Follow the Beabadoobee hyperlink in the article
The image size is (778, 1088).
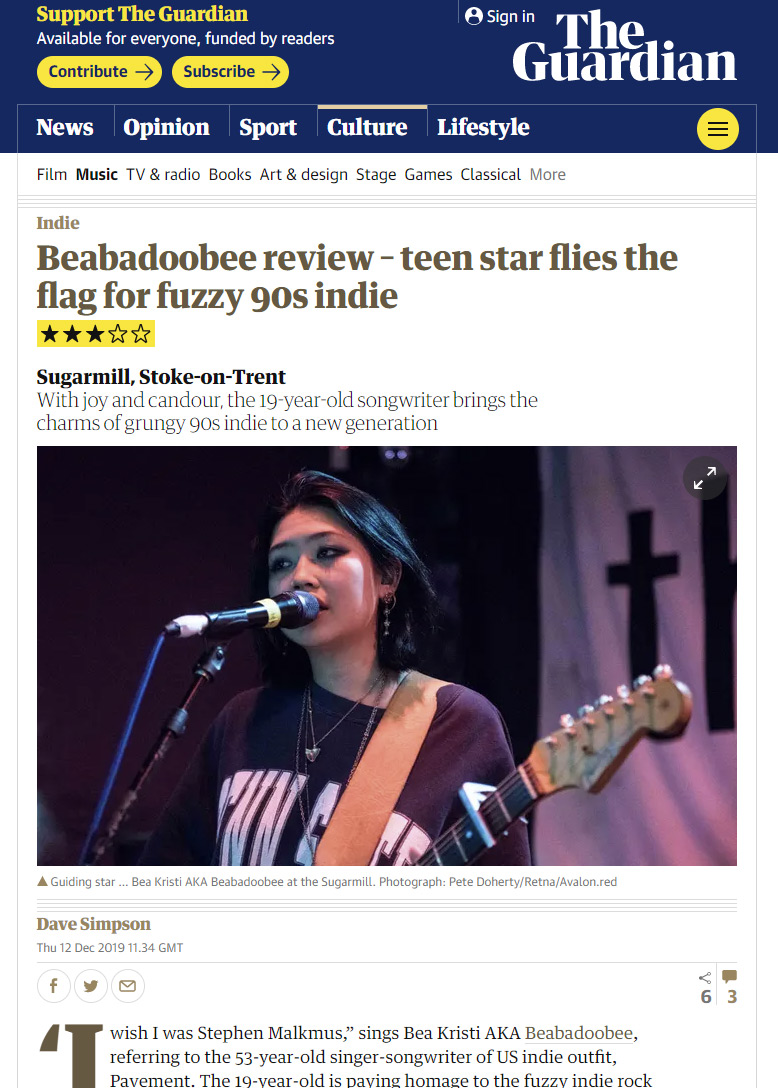579,1033
